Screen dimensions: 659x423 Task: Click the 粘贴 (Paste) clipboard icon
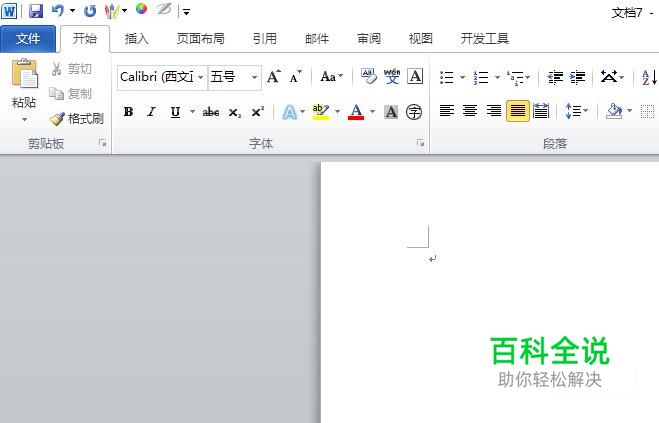point(24,73)
